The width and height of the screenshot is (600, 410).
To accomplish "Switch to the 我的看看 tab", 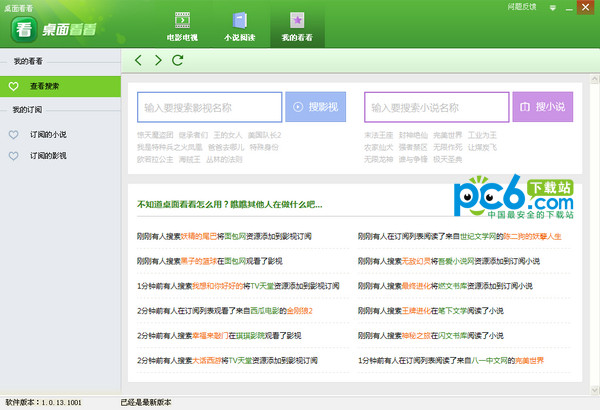I will click(297, 26).
